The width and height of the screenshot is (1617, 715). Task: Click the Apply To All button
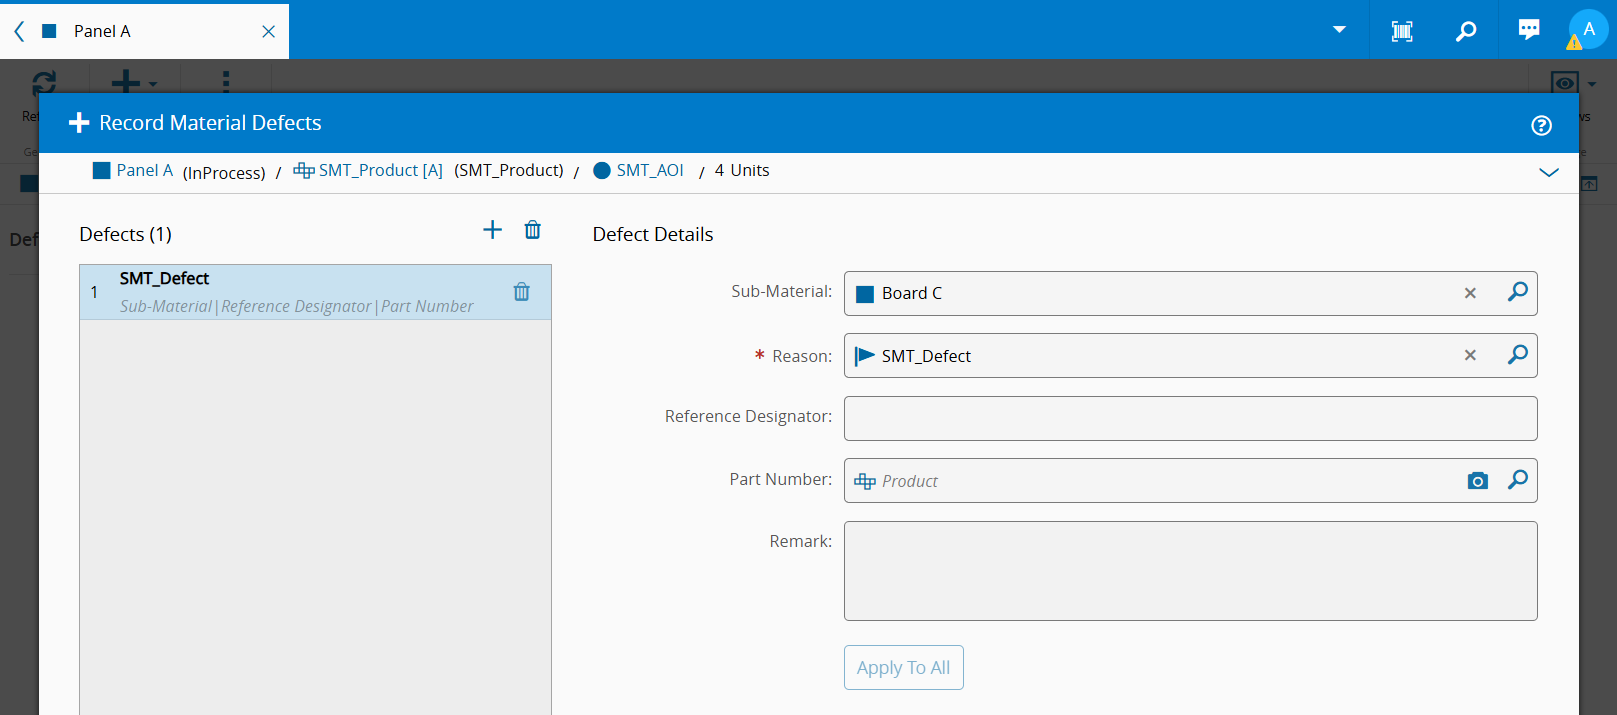(903, 667)
